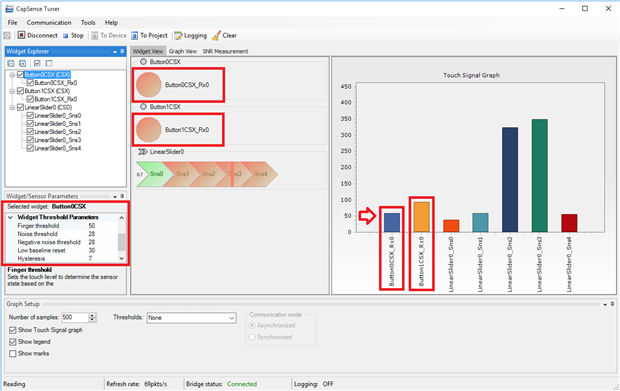The width and height of the screenshot is (620, 391).
Task: Click the first toolbar icon left of Disconnect
Action: point(7,35)
